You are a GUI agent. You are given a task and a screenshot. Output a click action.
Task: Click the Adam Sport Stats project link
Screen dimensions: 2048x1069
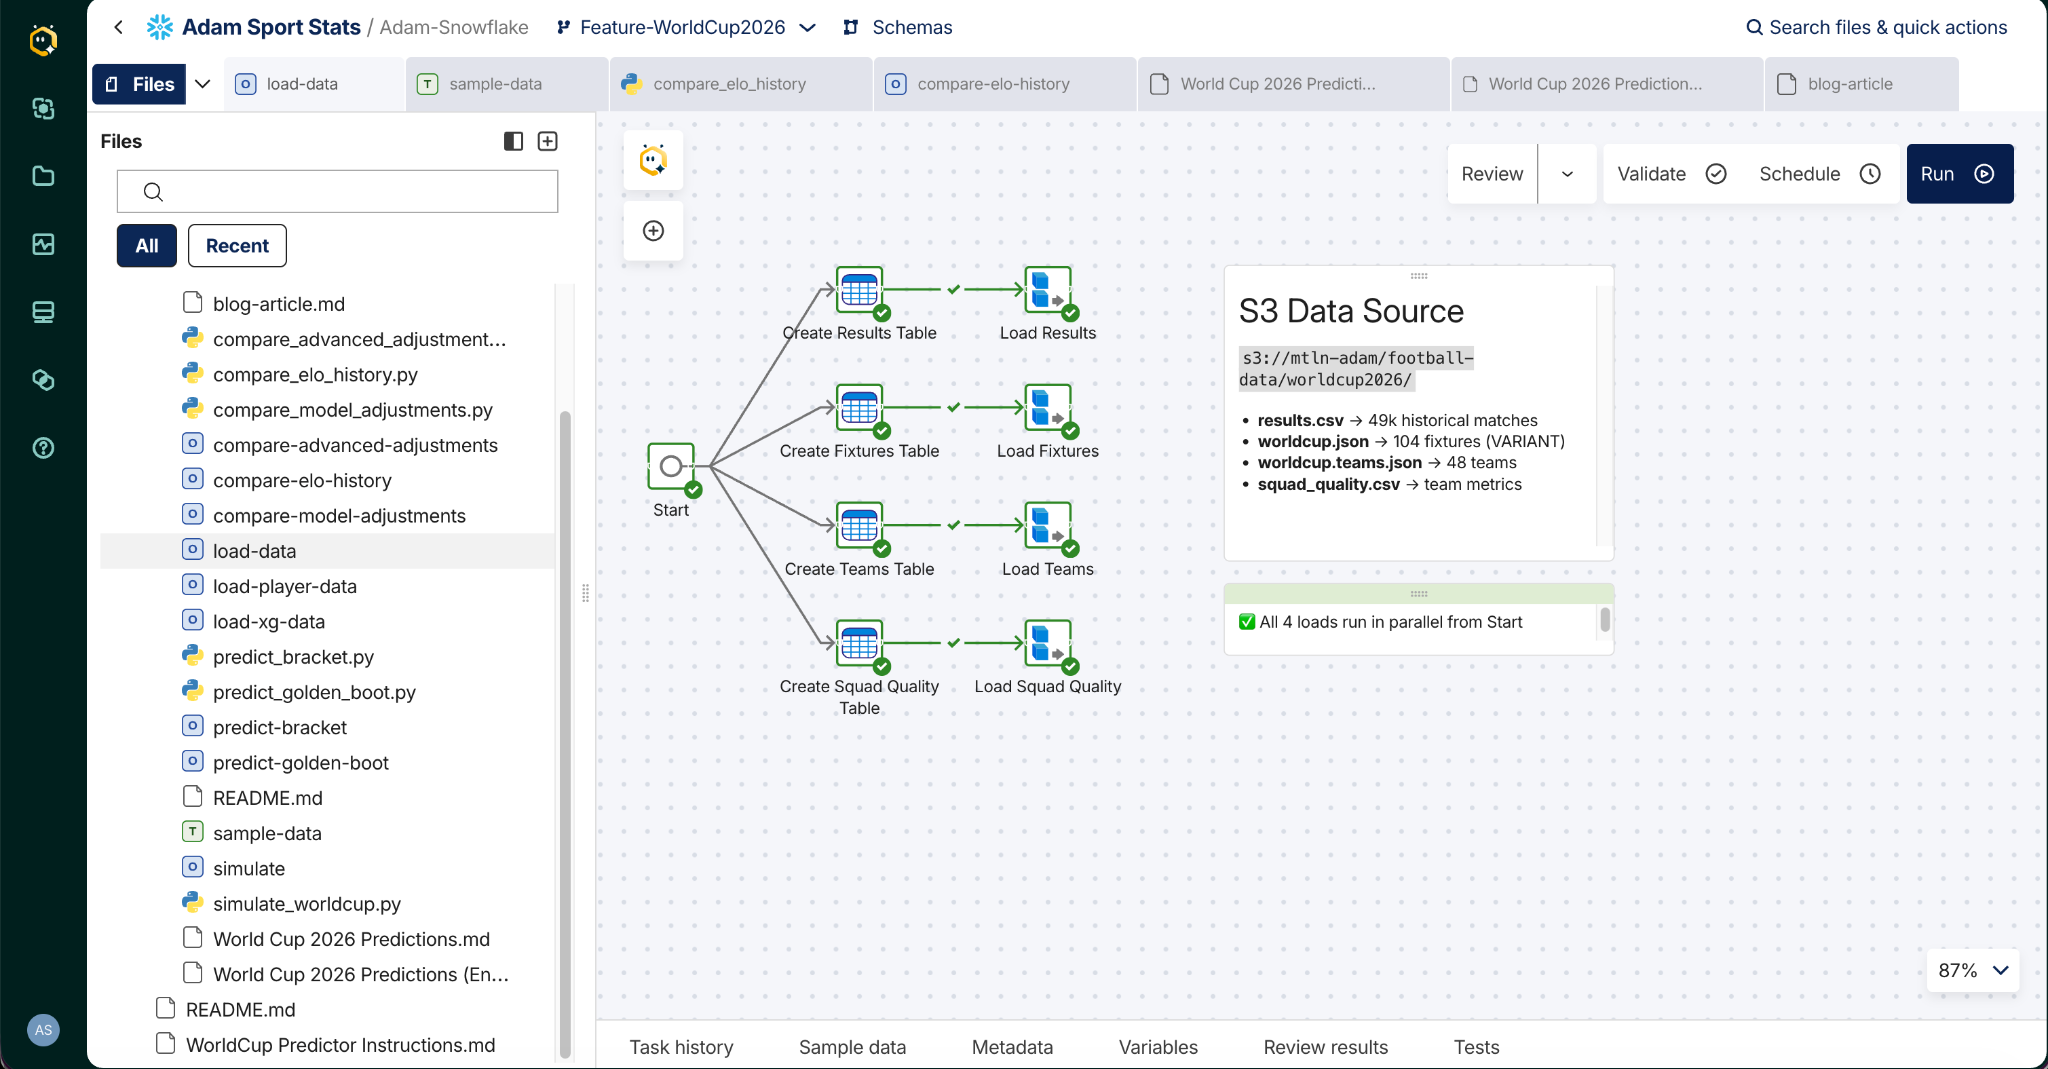[271, 27]
